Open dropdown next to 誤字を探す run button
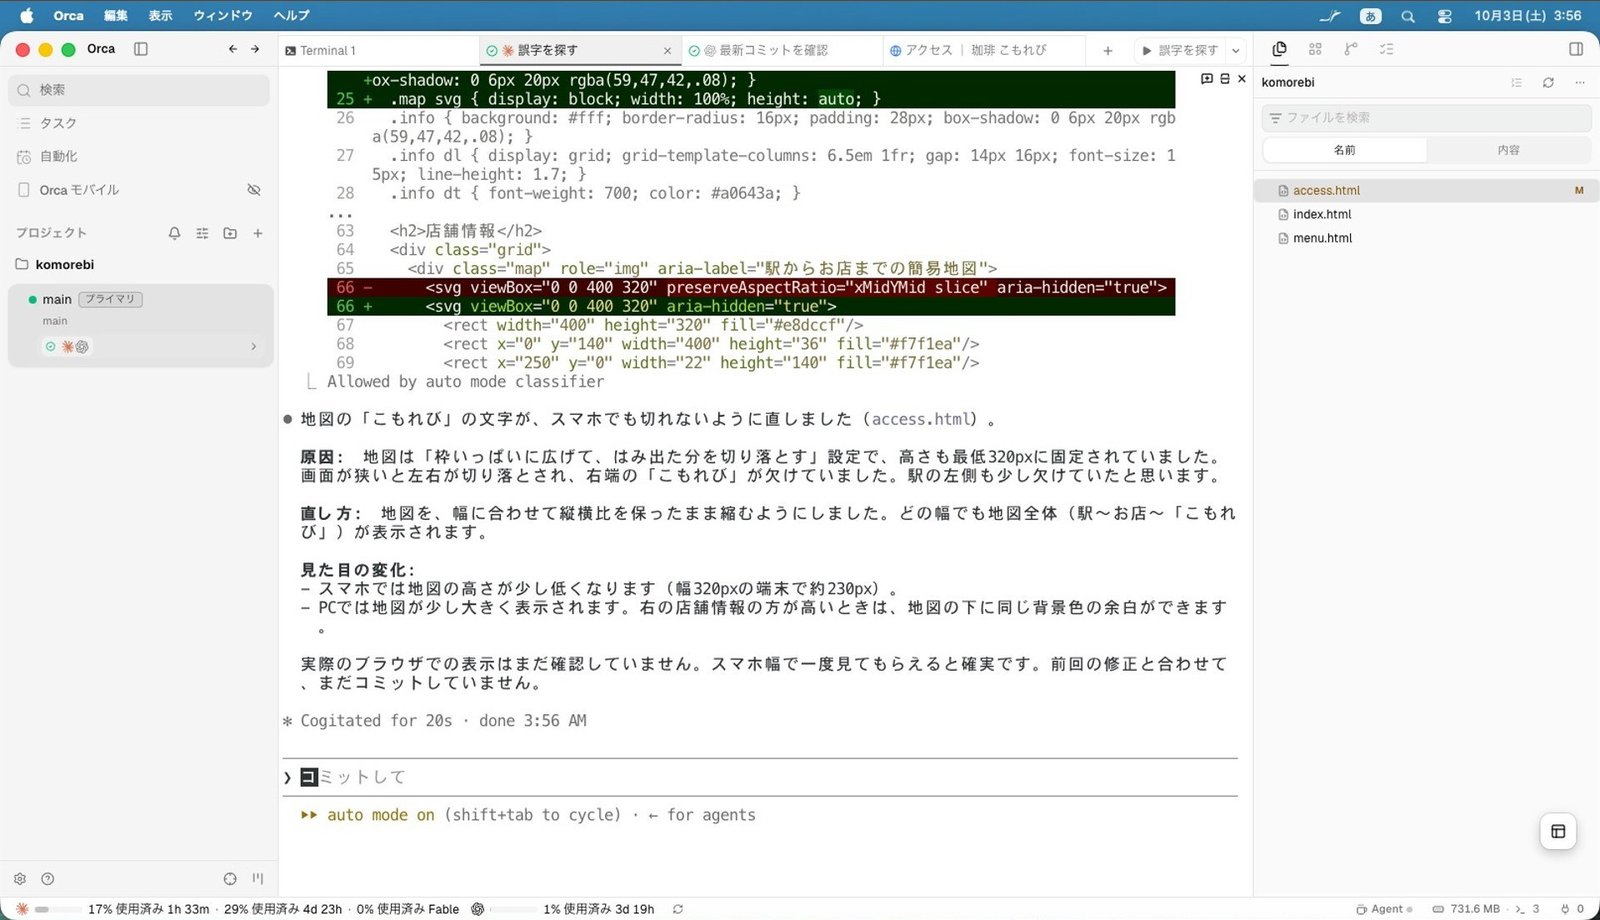The image size is (1600, 920). click(1236, 51)
